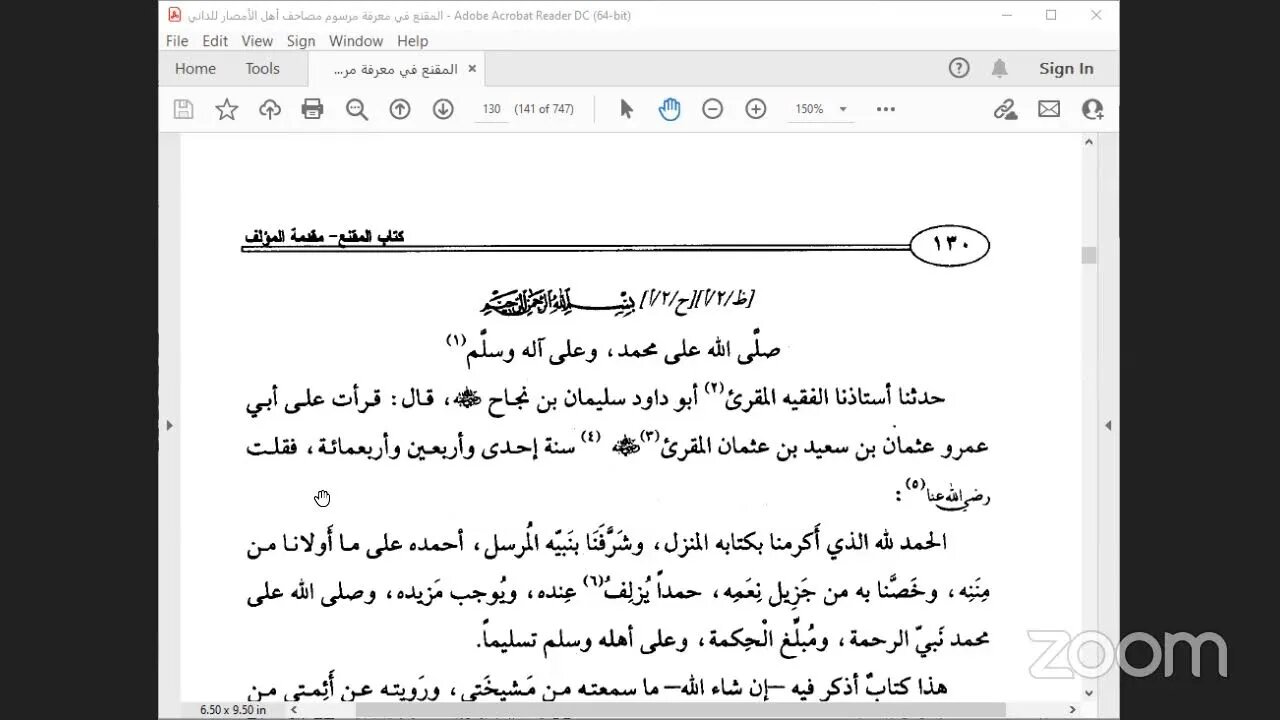
Task: Click the scroll right arrow at bottom
Action: 1073,710
